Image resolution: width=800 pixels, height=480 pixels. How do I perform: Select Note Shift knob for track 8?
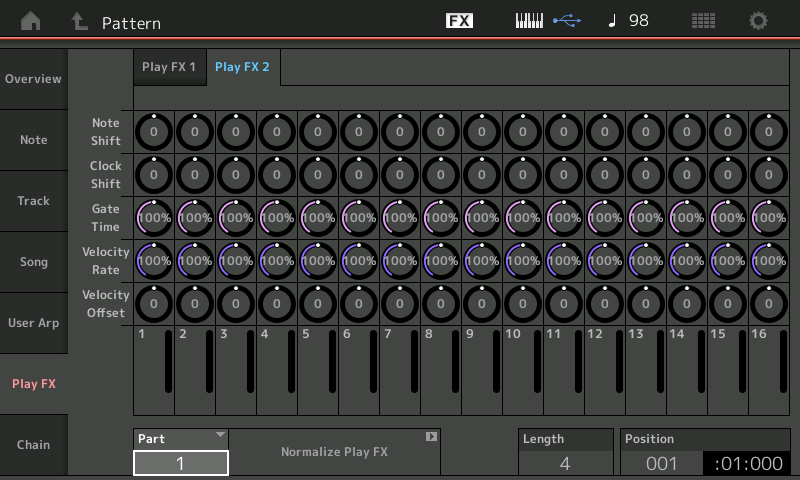(x=441, y=132)
